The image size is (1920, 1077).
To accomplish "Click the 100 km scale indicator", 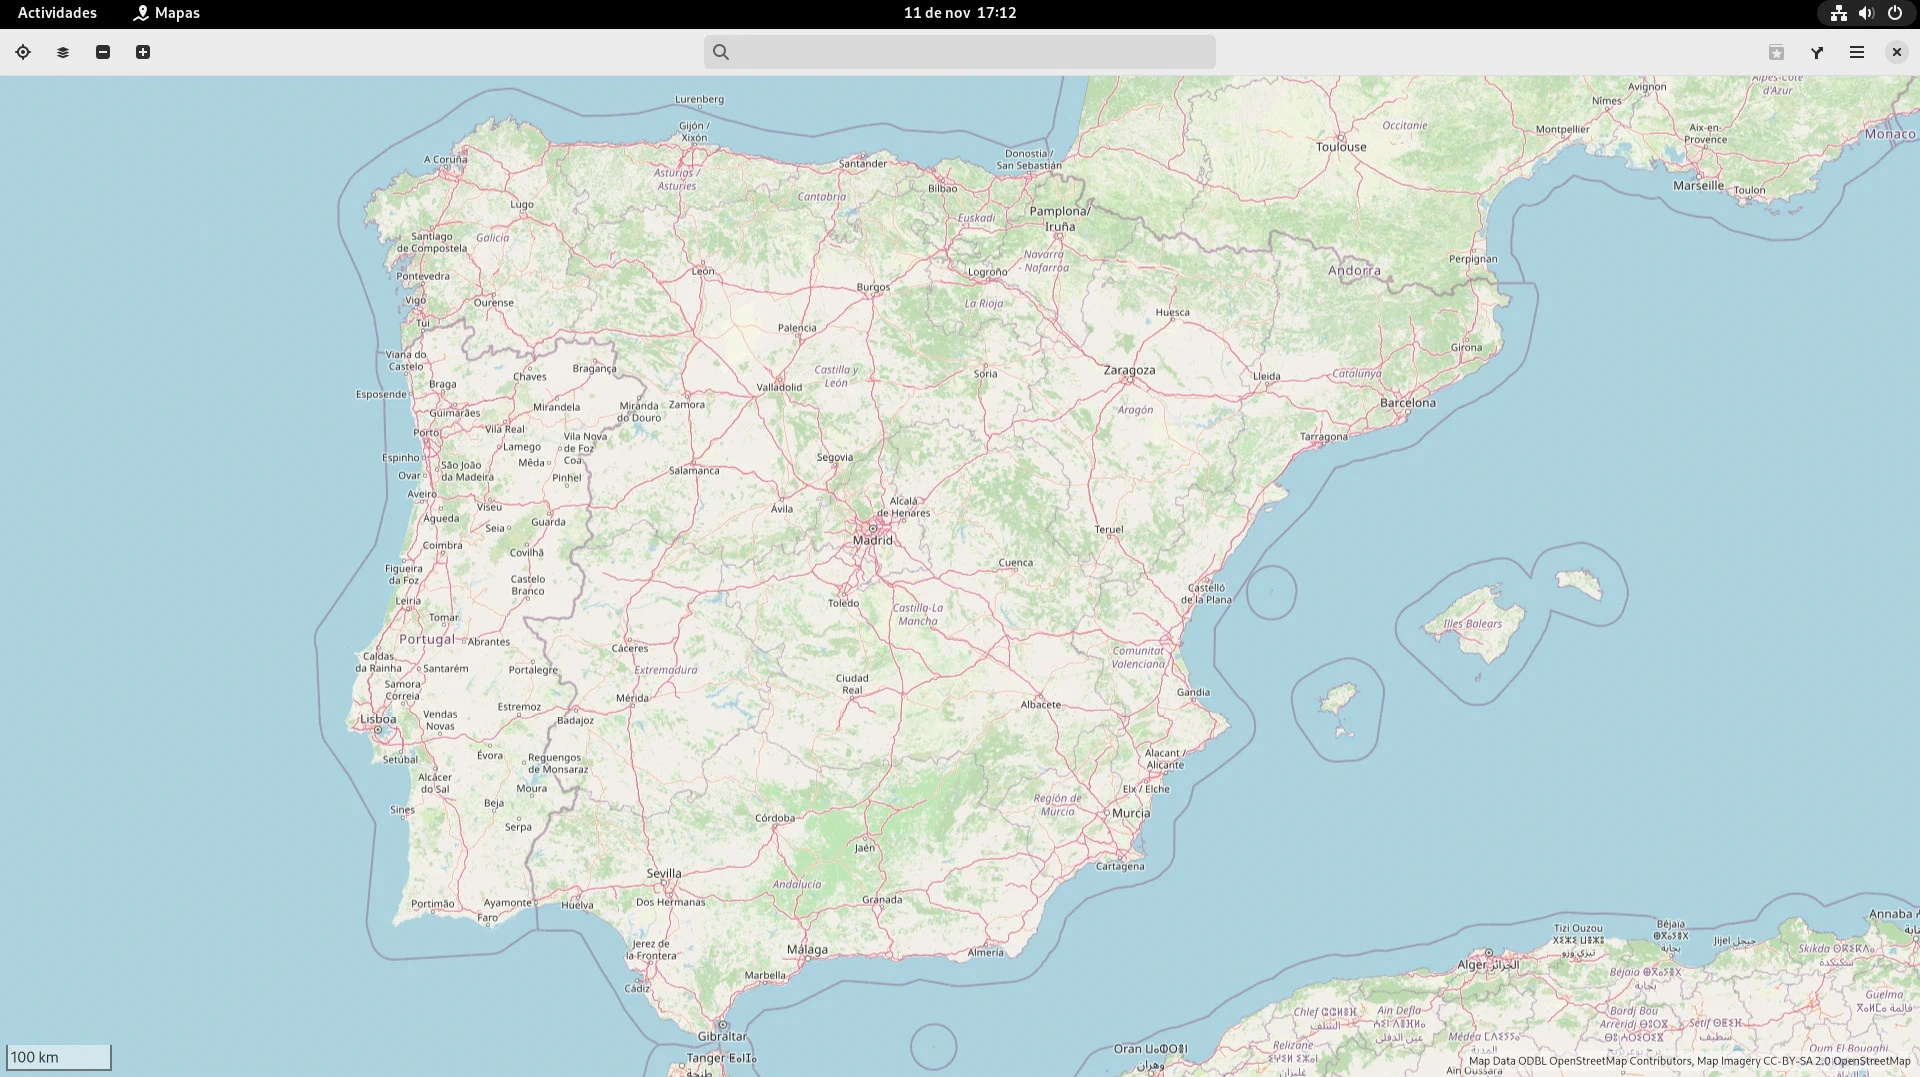I will point(59,1057).
